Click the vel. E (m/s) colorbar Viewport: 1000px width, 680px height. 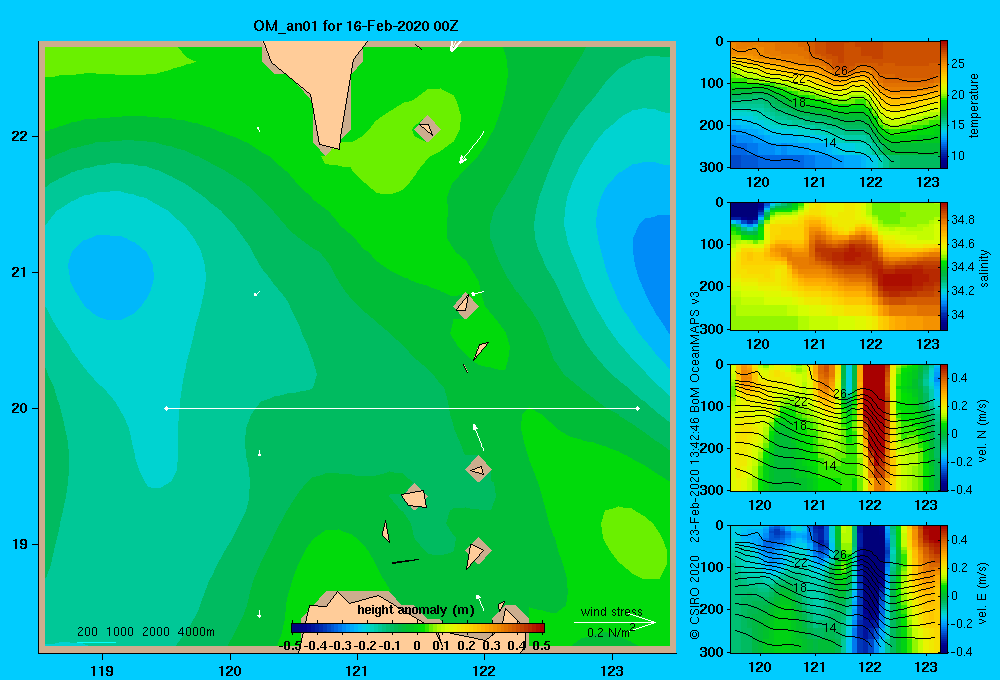click(944, 589)
